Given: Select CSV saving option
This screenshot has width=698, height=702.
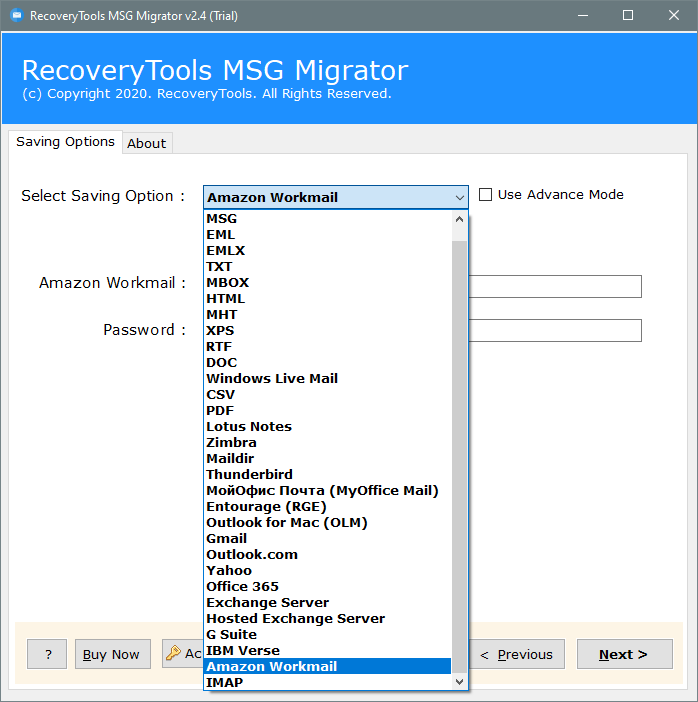Looking at the screenshot, I should click(x=328, y=394).
